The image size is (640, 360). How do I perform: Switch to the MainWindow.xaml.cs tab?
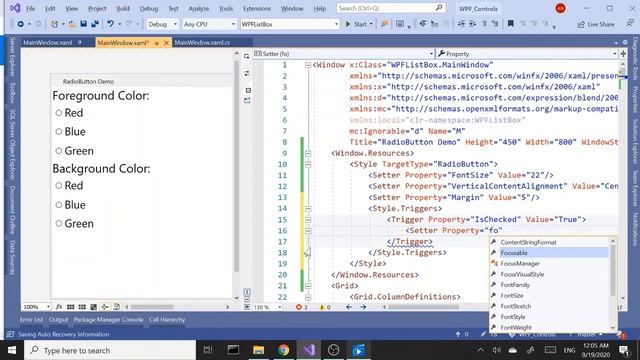pos(202,42)
